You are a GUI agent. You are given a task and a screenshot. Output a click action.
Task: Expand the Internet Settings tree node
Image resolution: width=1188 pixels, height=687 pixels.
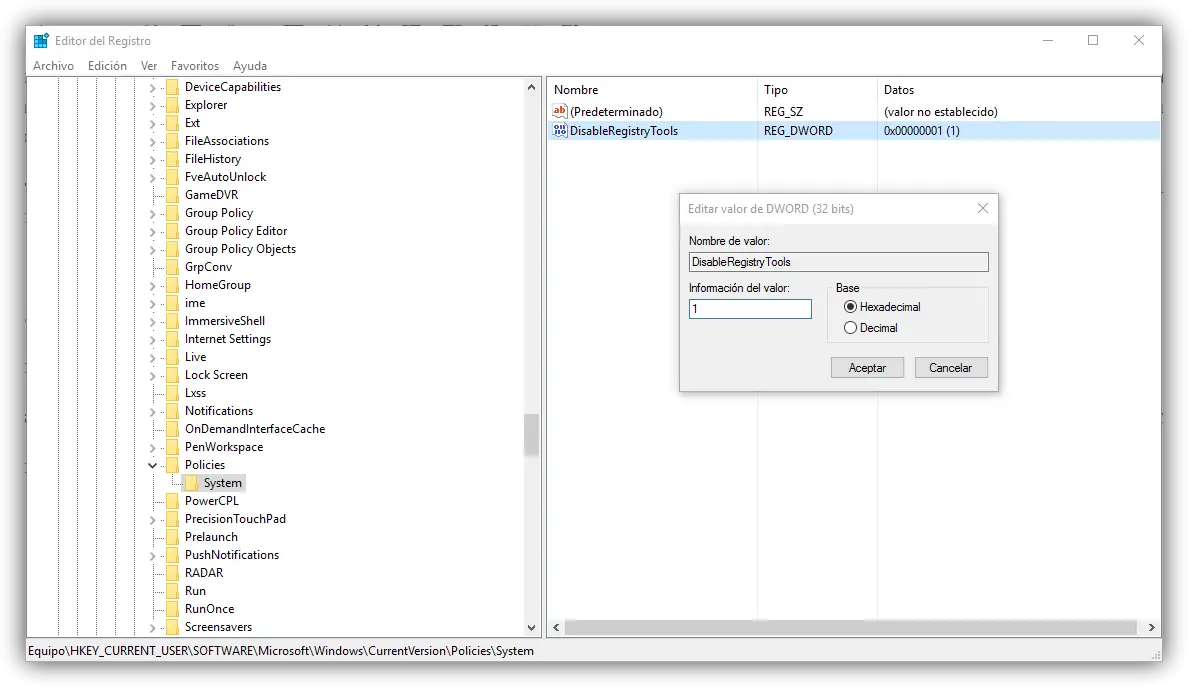[x=152, y=340]
